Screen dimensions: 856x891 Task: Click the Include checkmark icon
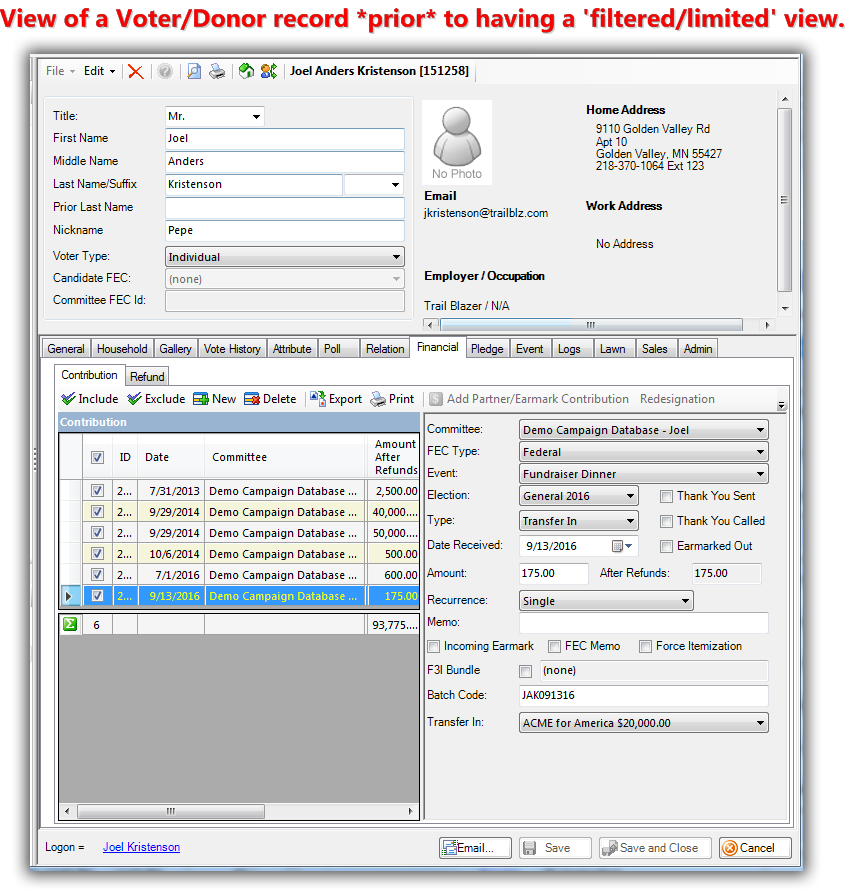click(x=68, y=399)
